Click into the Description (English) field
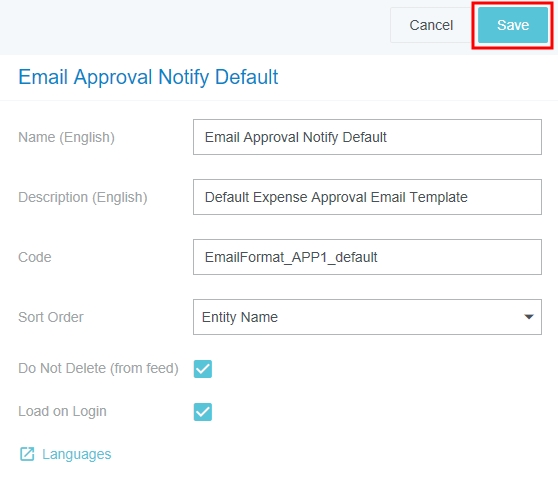The width and height of the screenshot is (558, 491). tap(367, 197)
